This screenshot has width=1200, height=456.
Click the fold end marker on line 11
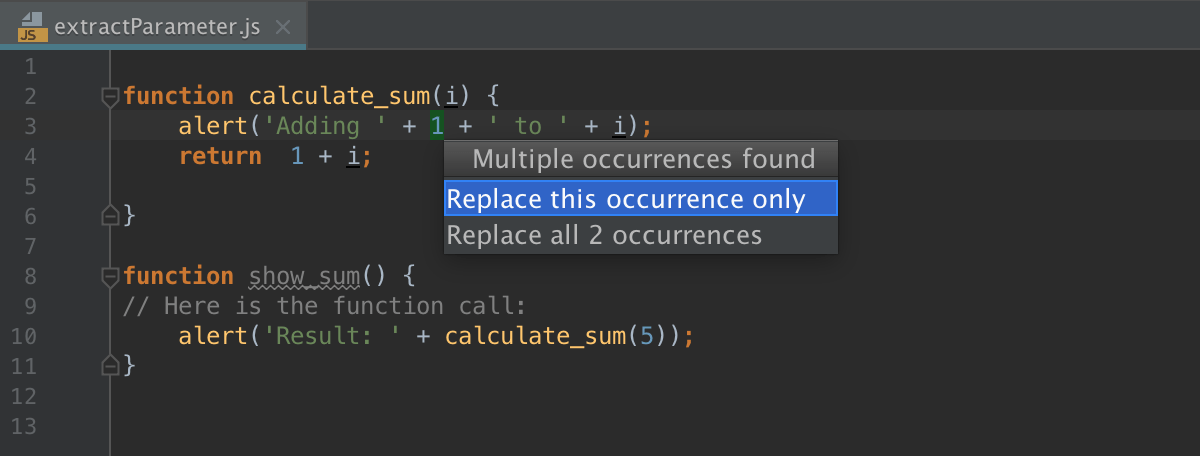coord(110,365)
